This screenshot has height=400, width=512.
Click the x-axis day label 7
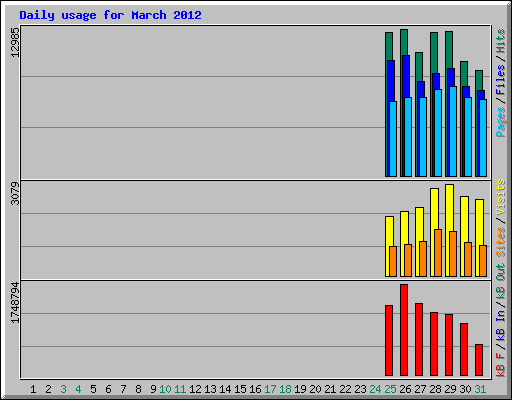[x=123, y=389]
